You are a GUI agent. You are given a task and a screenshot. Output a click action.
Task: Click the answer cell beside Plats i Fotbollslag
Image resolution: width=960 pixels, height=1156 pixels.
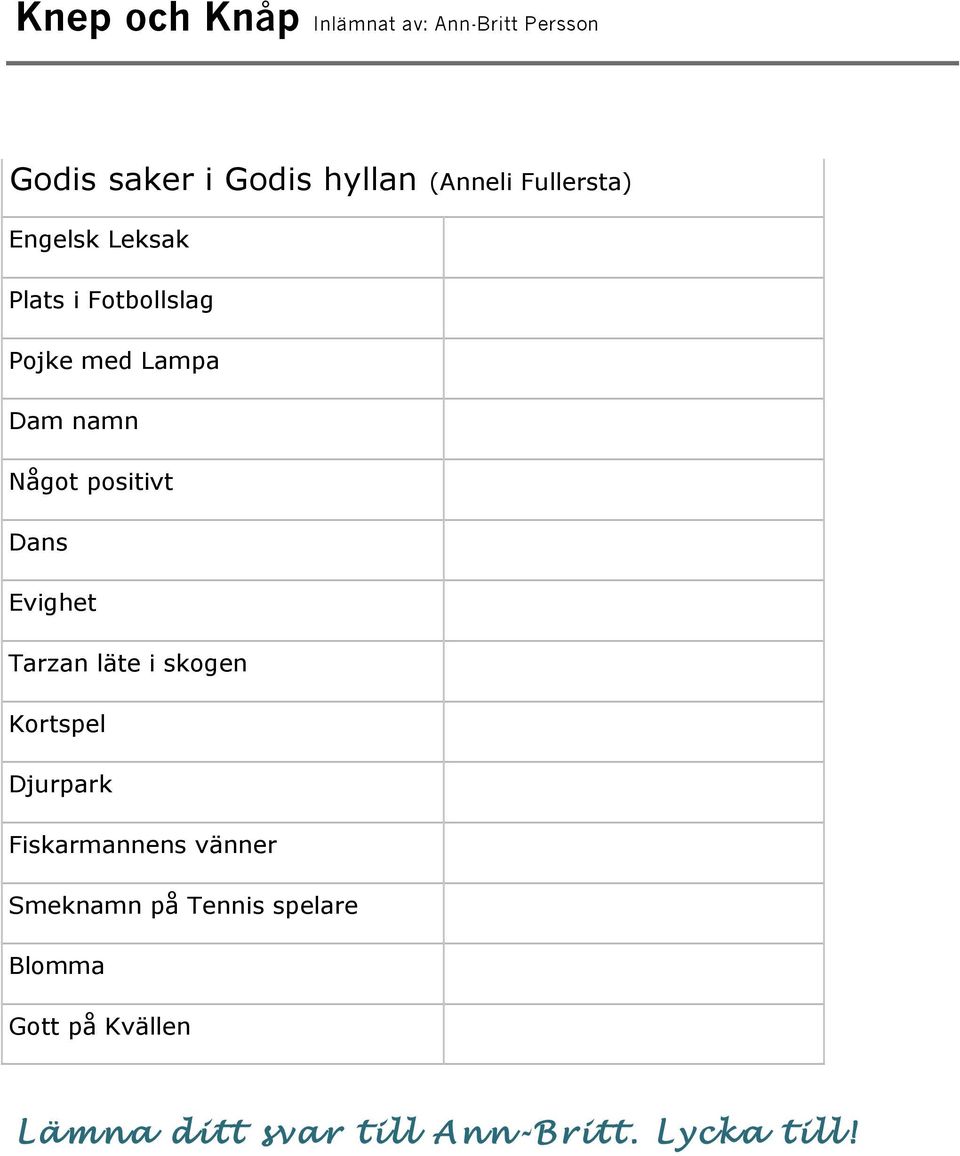tap(633, 308)
